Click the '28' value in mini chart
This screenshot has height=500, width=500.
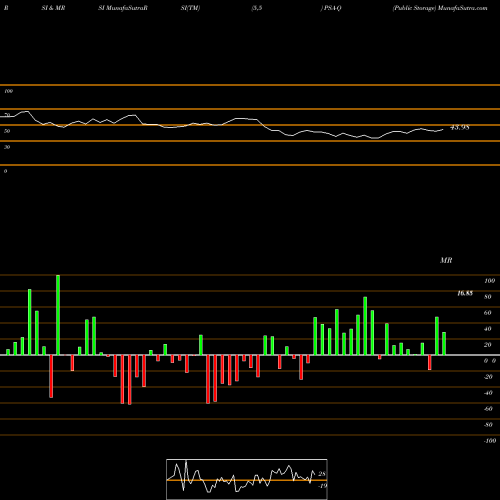322,474
